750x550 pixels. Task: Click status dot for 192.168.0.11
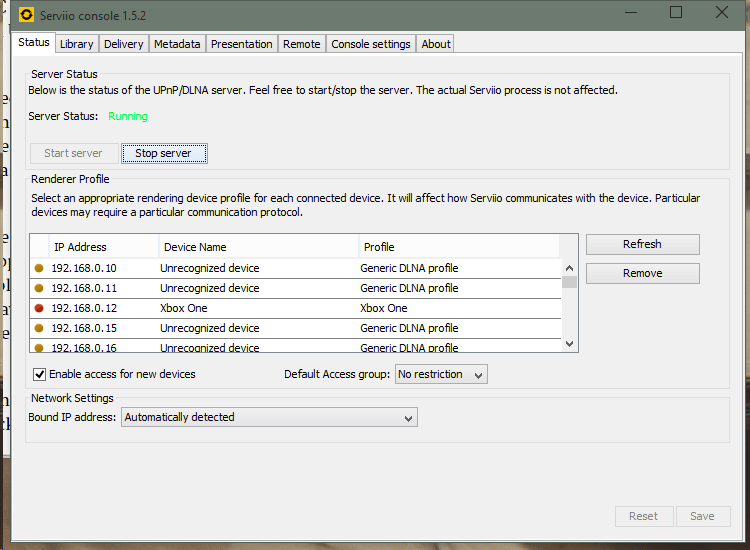tap(39, 288)
